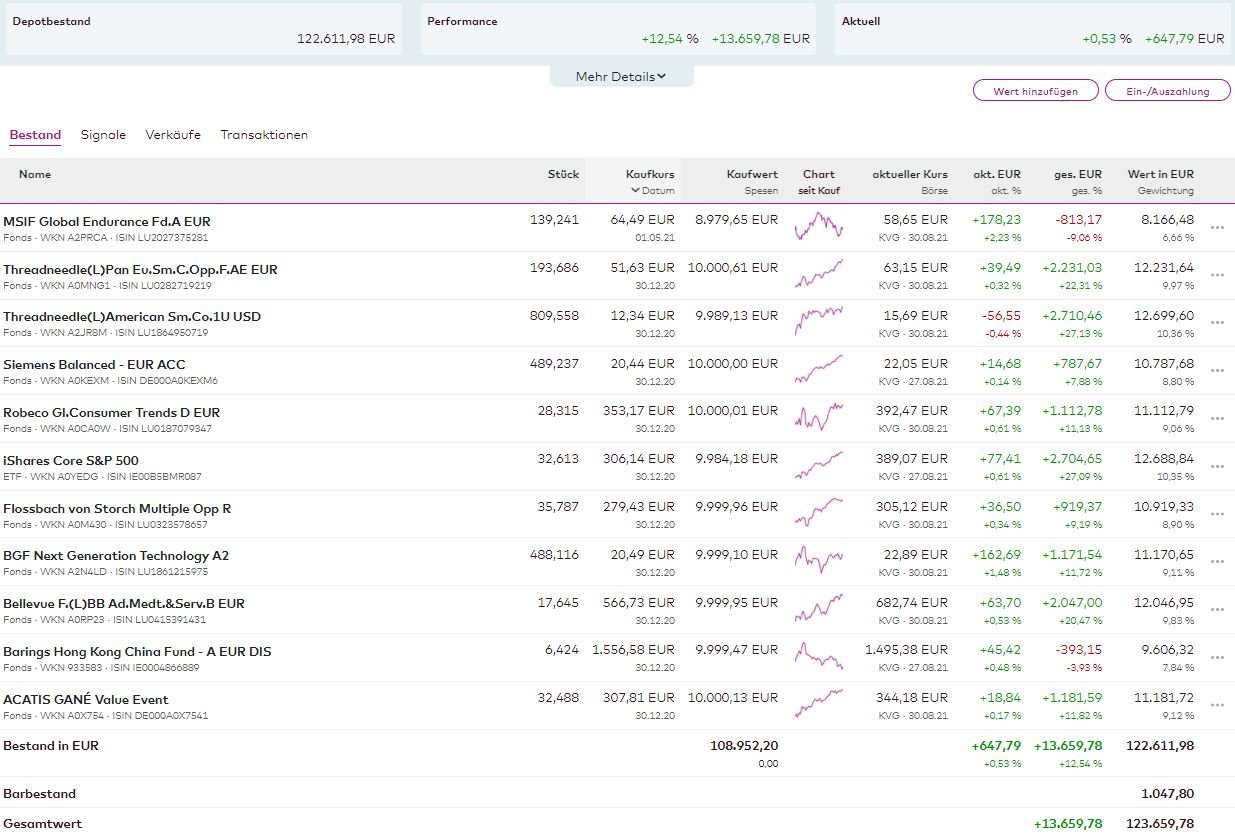Open three-dot menu for Barings Hong Kong China Fund
Image resolution: width=1235 pixels, height=838 pixels.
[x=1217, y=658]
